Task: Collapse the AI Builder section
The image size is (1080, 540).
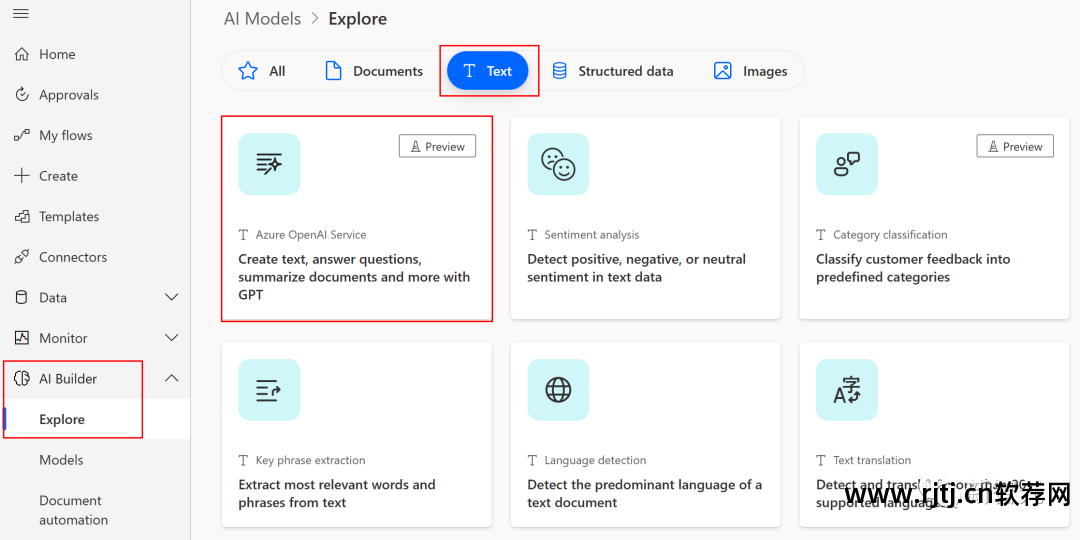Action: click(x=171, y=378)
